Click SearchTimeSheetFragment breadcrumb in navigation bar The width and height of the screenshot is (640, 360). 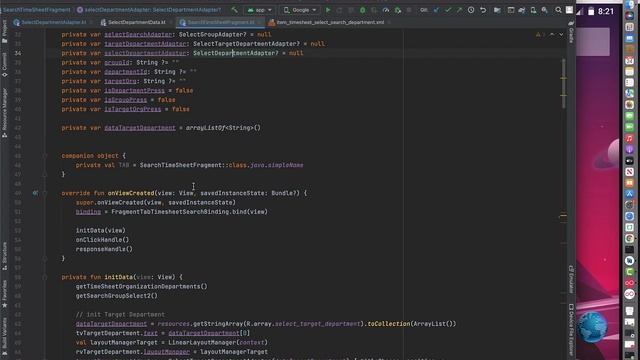[36, 9]
